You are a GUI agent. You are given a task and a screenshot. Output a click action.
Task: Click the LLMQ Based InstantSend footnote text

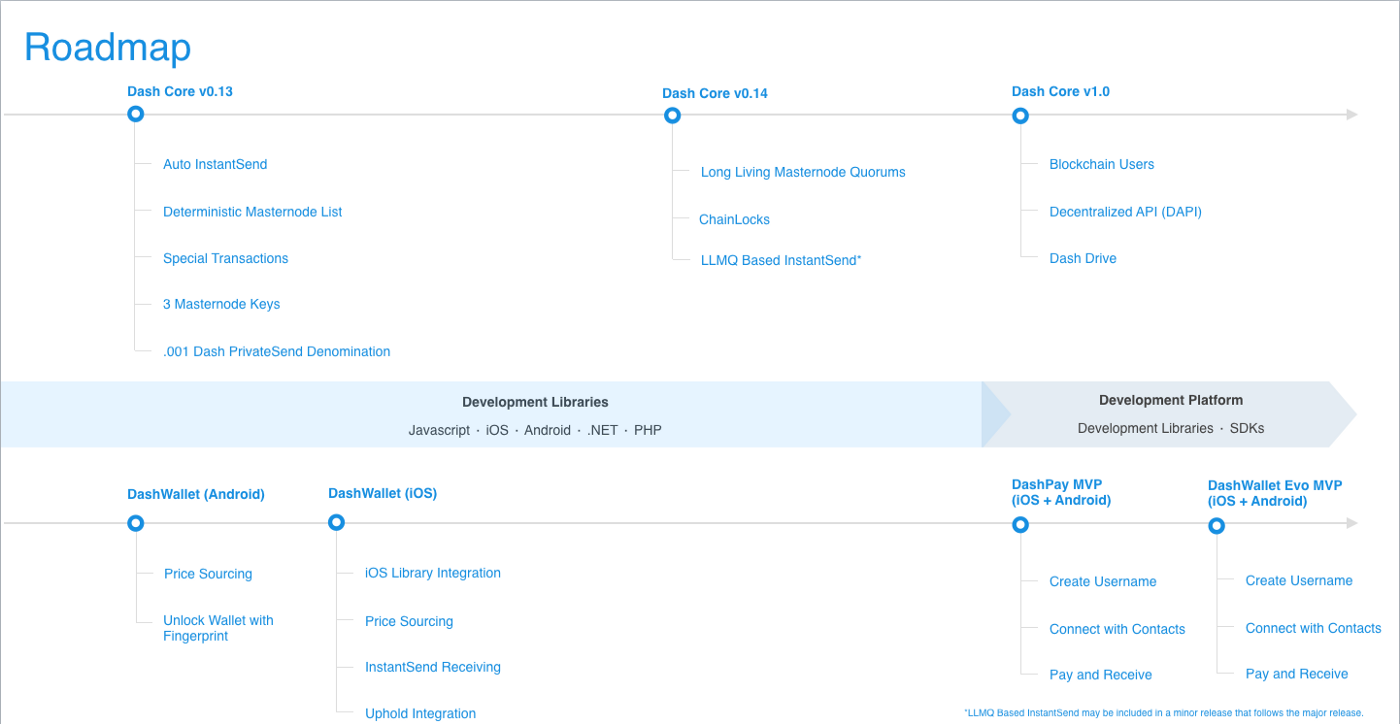[1164, 713]
